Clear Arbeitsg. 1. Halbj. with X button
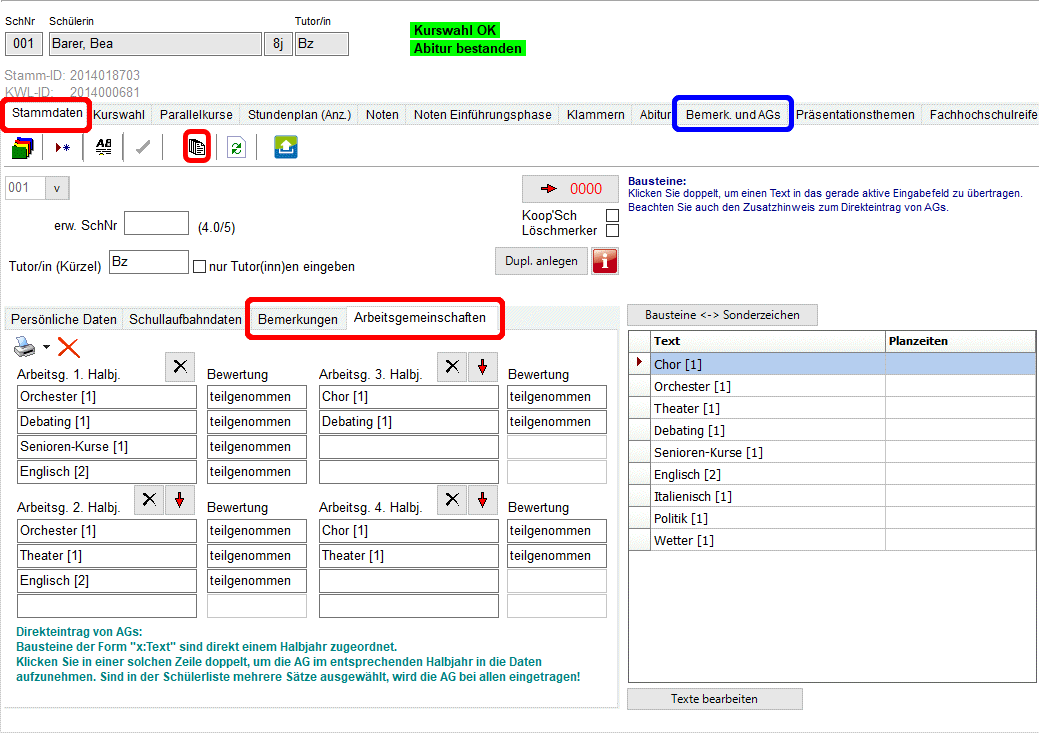The width and height of the screenshot is (1039, 733). click(179, 366)
